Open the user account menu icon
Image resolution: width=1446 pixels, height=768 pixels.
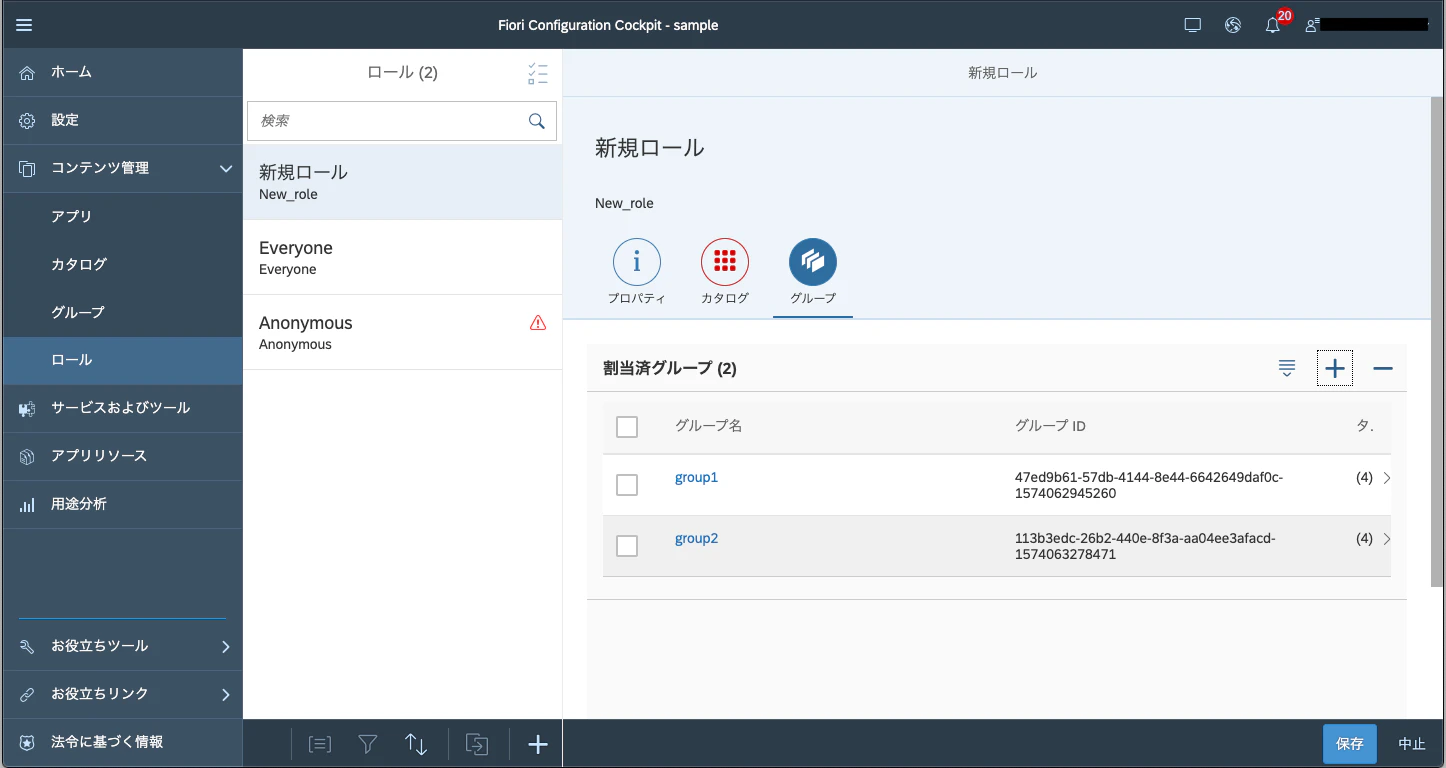pos(1312,25)
